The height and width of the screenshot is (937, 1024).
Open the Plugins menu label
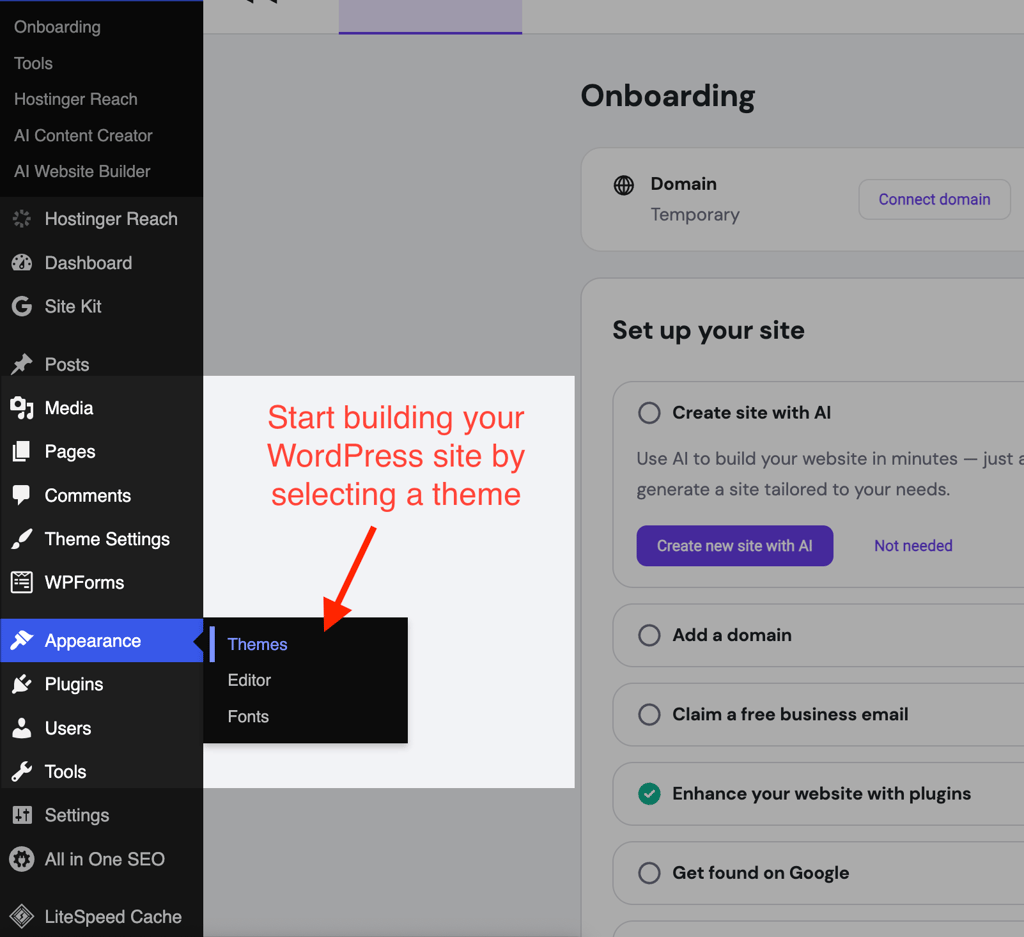point(74,684)
